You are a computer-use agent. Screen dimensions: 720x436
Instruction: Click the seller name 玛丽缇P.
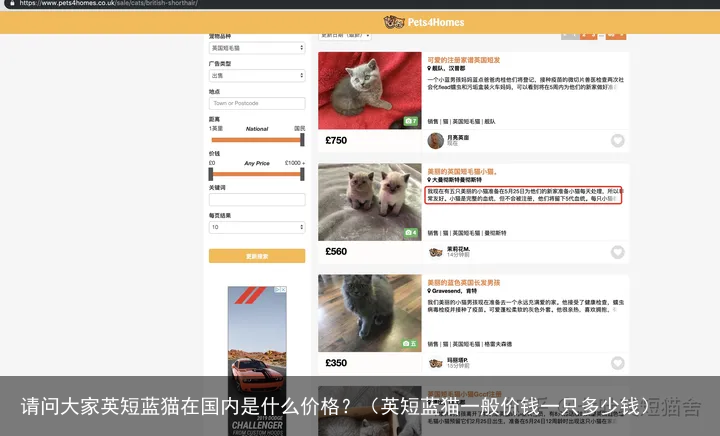click(x=457, y=360)
